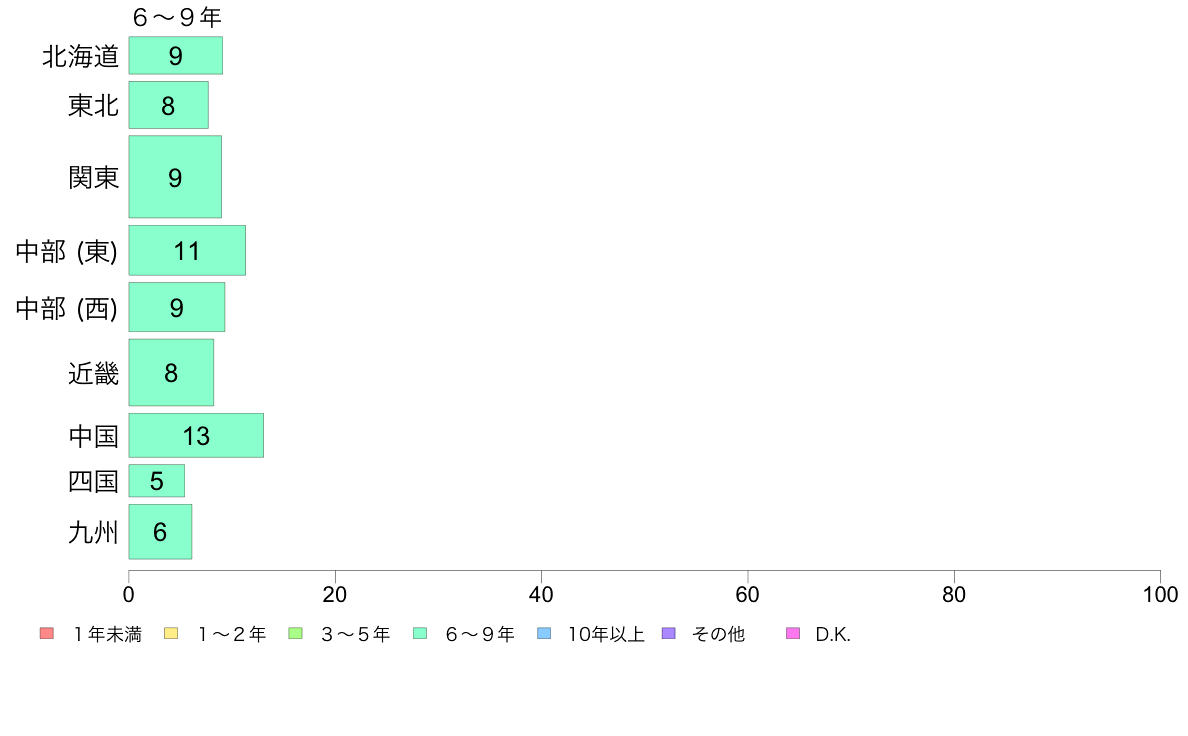The image size is (1188, 736).
Task: Click the green 3〜5年 legend swatch
Action: pyautogui.click(x=295, y=634)
